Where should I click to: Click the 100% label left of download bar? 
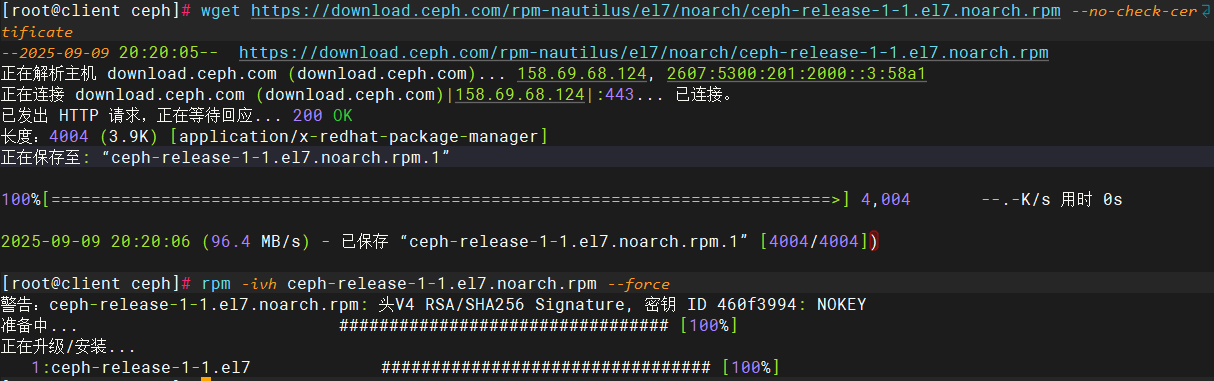click(x=21, y=200)
